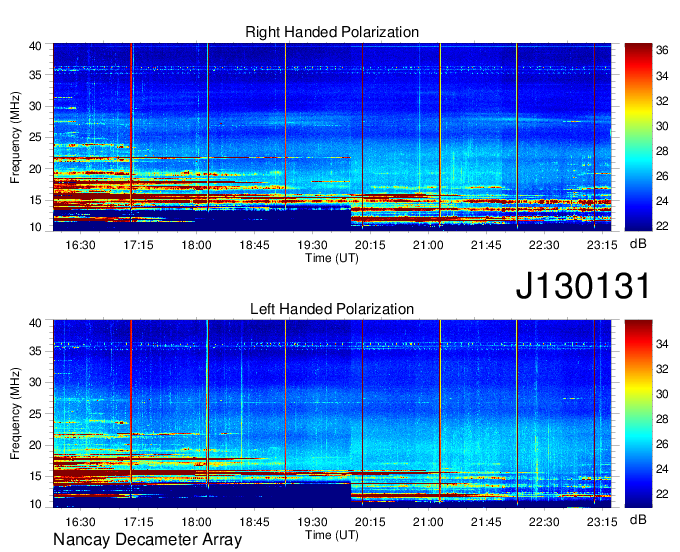Click the 20:15 time tick of Left Handed plot
This screenshot has height=552, width=680.
[x=370, y=522]
